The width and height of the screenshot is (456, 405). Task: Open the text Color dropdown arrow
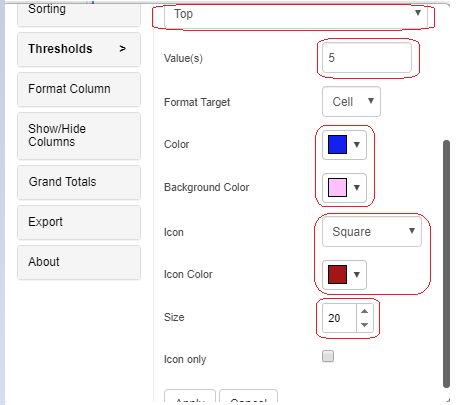357,145
